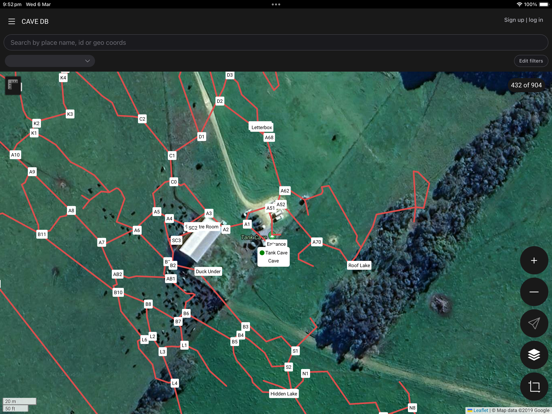The image size is (552, 414).
Task: Select station marker N1
Action: coord(305,373)
